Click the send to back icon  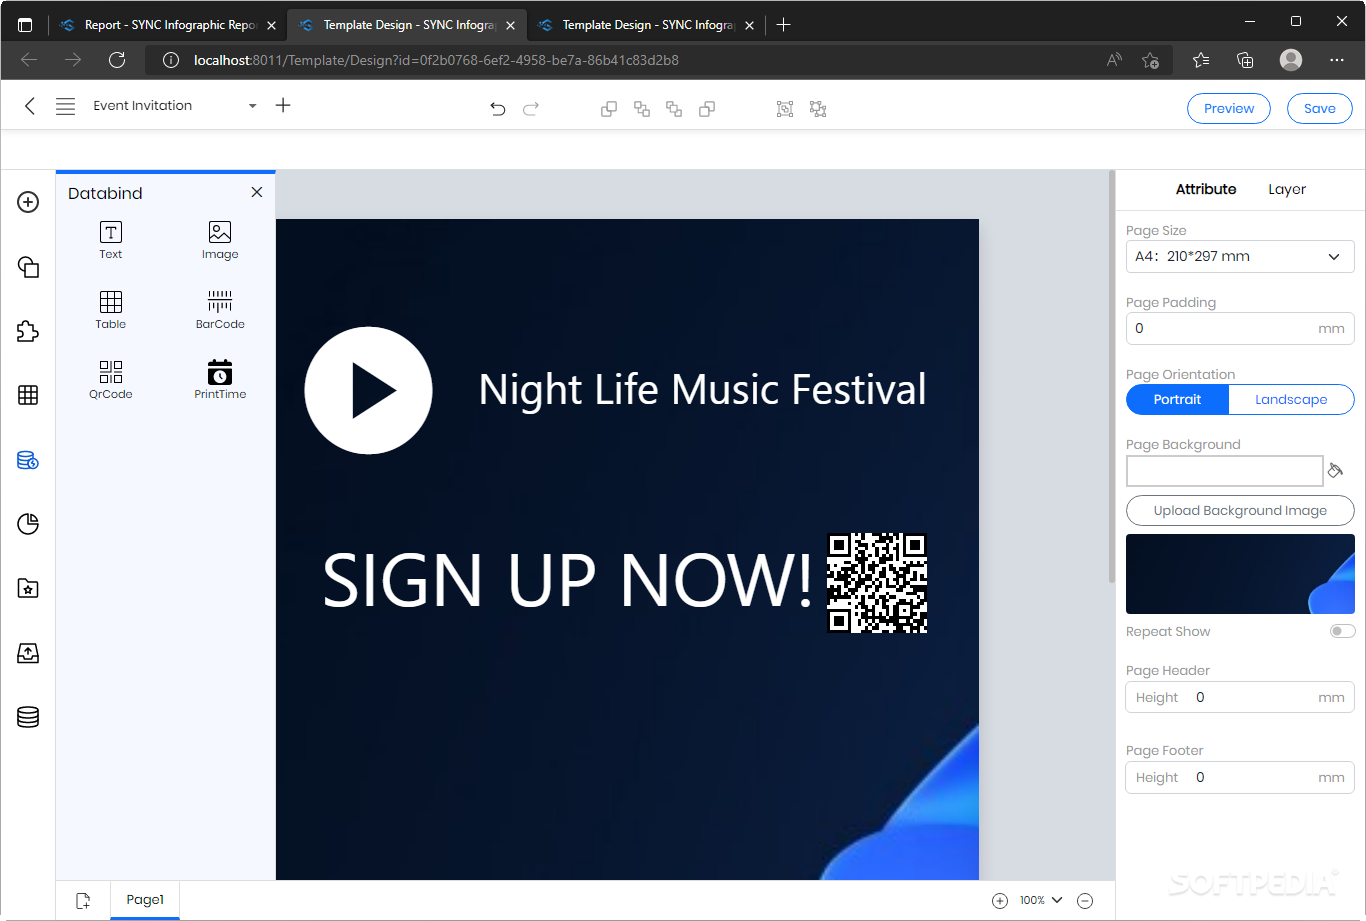(707, 109)
